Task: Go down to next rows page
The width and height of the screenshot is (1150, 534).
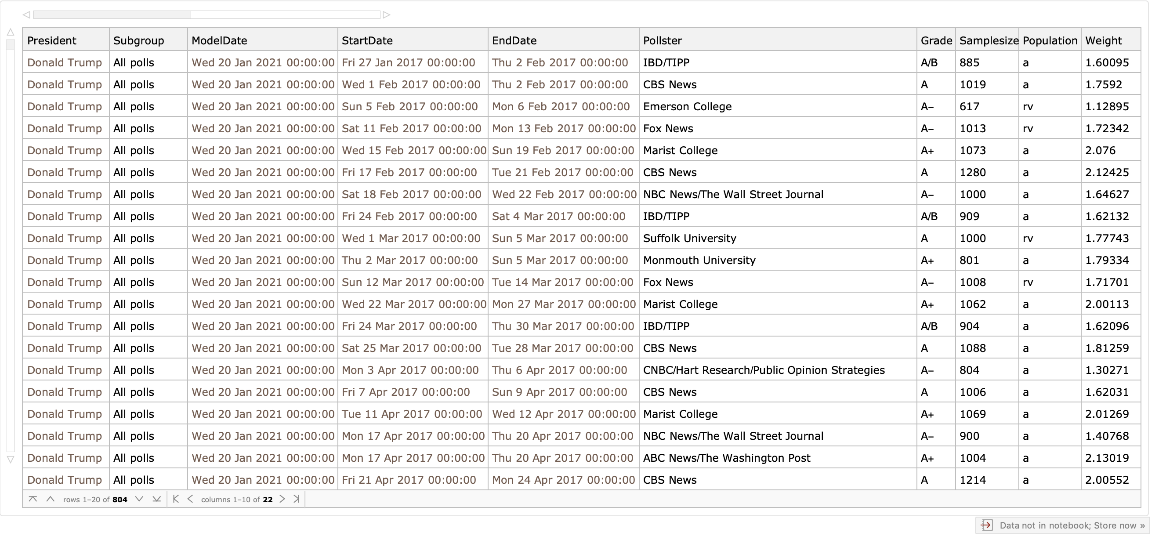Action: click(139, 499)
